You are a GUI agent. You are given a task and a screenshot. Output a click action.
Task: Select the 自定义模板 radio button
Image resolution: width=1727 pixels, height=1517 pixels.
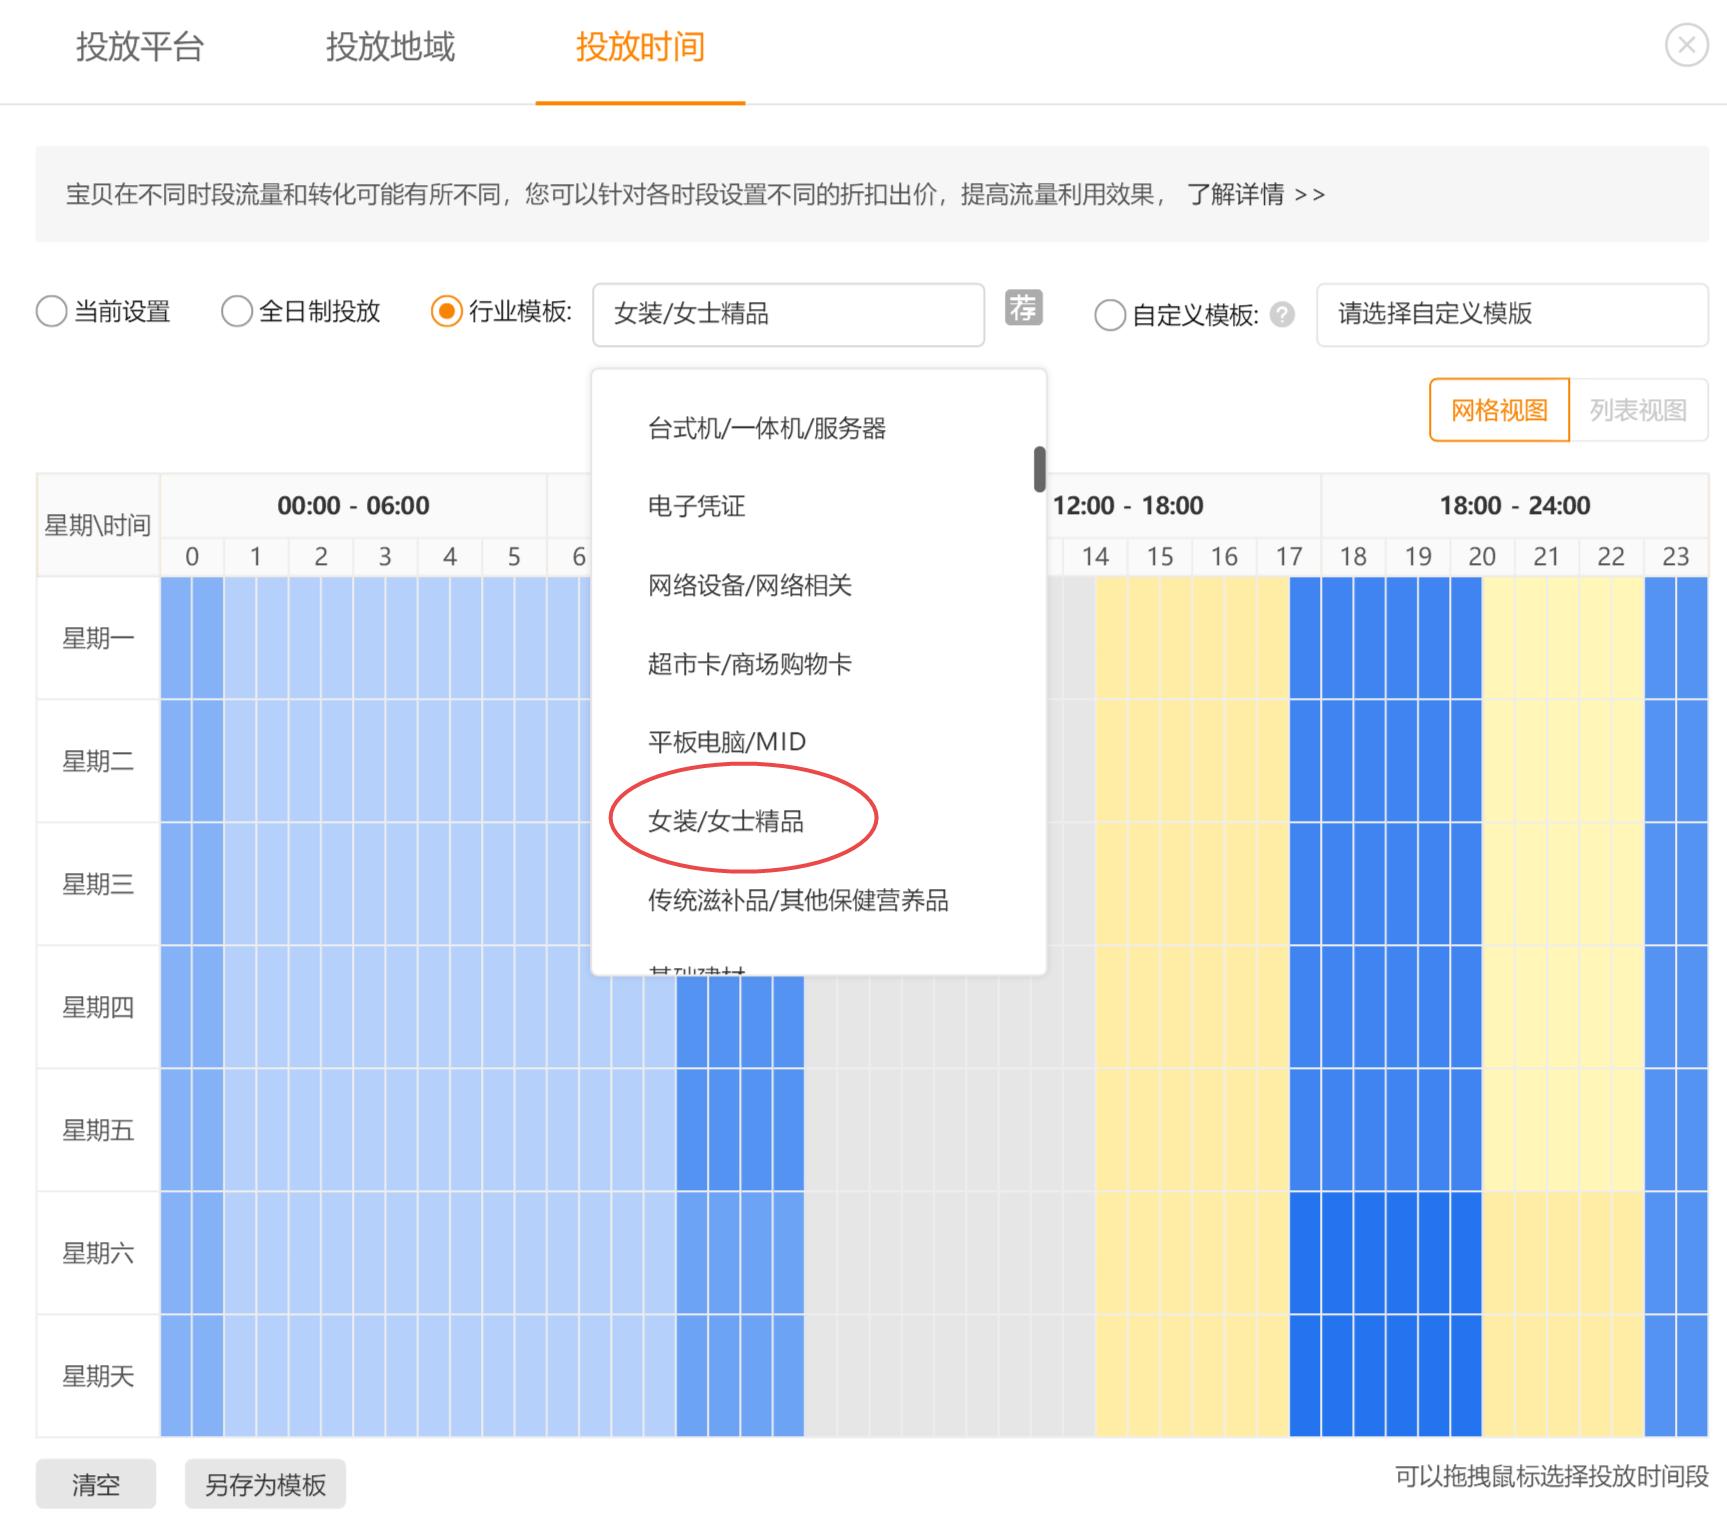pyautogui.click(x=1110, y=315)
